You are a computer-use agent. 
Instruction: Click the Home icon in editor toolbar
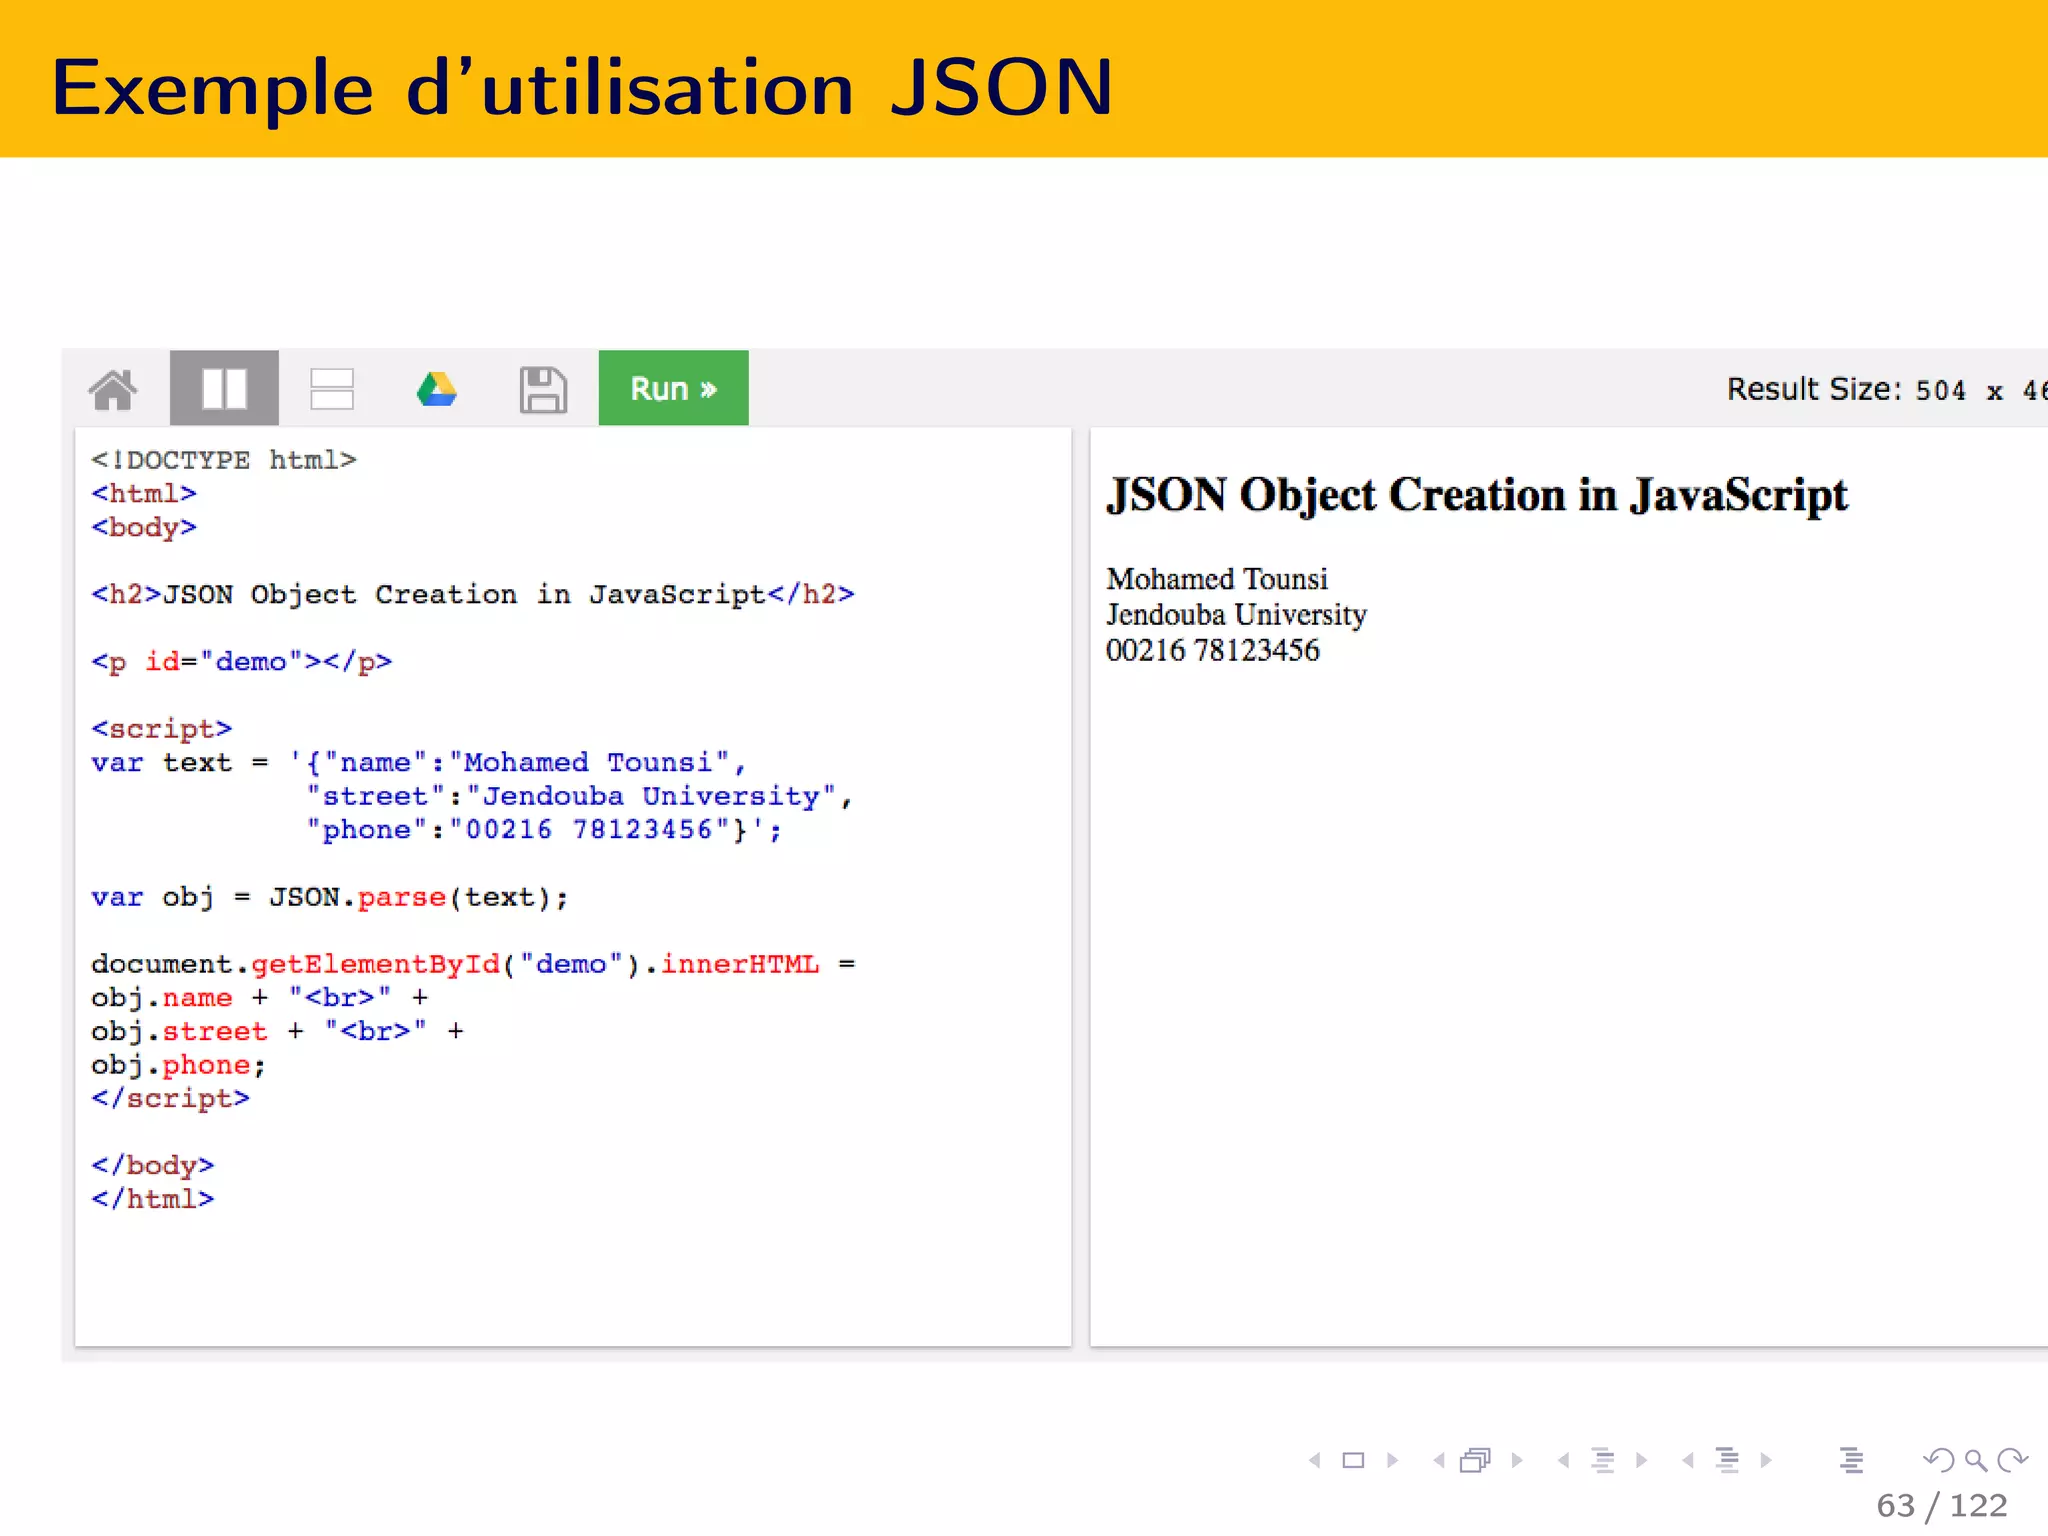[113, 389]
